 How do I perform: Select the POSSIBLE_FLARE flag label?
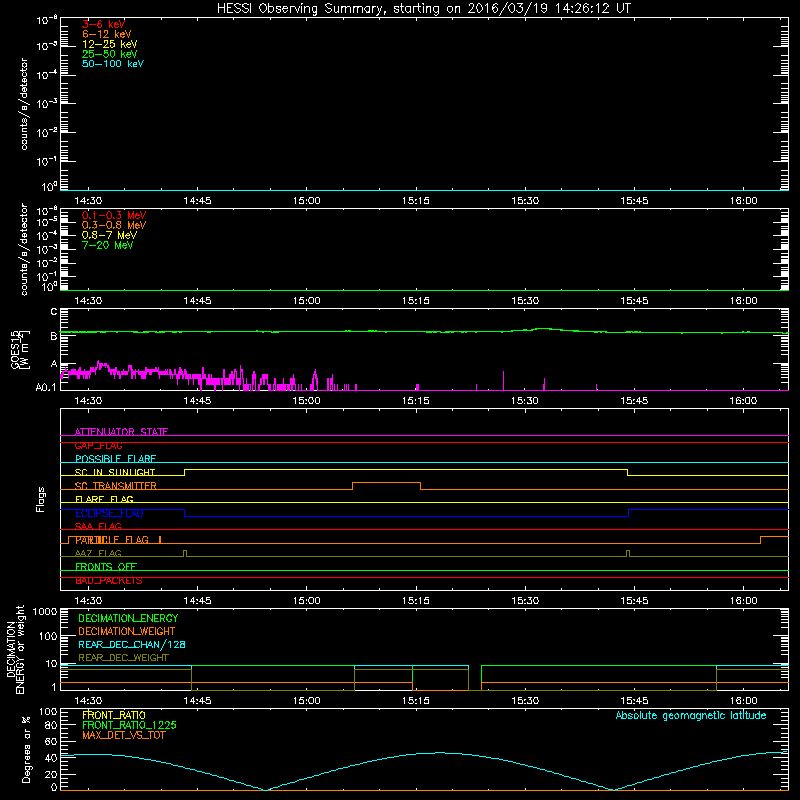pos(115,459)
